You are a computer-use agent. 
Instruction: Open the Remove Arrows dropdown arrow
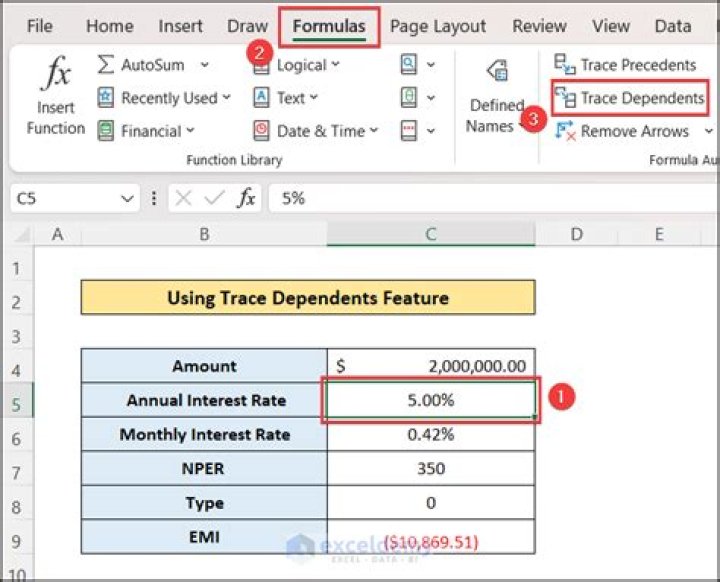(x=710, y=131)
